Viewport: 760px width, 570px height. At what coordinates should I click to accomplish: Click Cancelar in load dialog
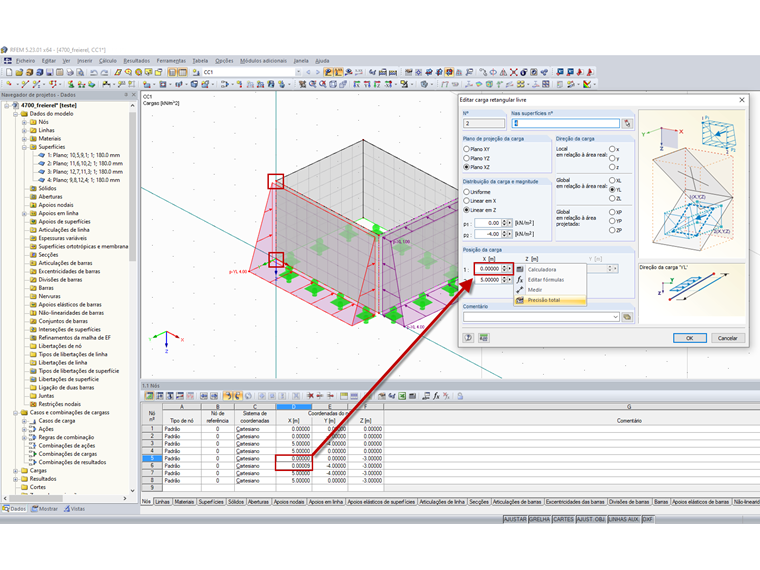tap(728, 338)
